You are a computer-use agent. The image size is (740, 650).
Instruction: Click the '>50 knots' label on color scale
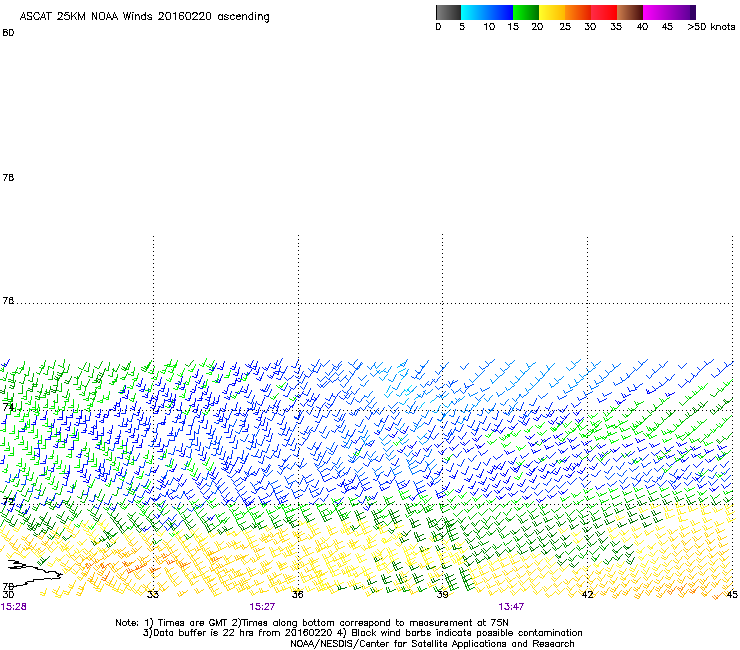coord(711,27)
